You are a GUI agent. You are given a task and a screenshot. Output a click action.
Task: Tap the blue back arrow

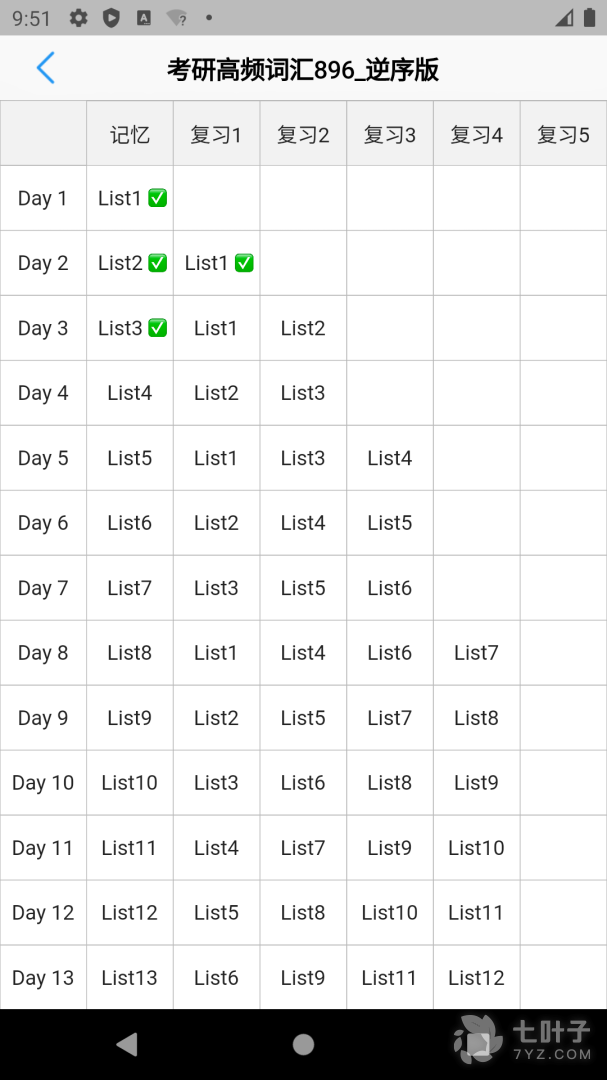(x=45, y=68)
